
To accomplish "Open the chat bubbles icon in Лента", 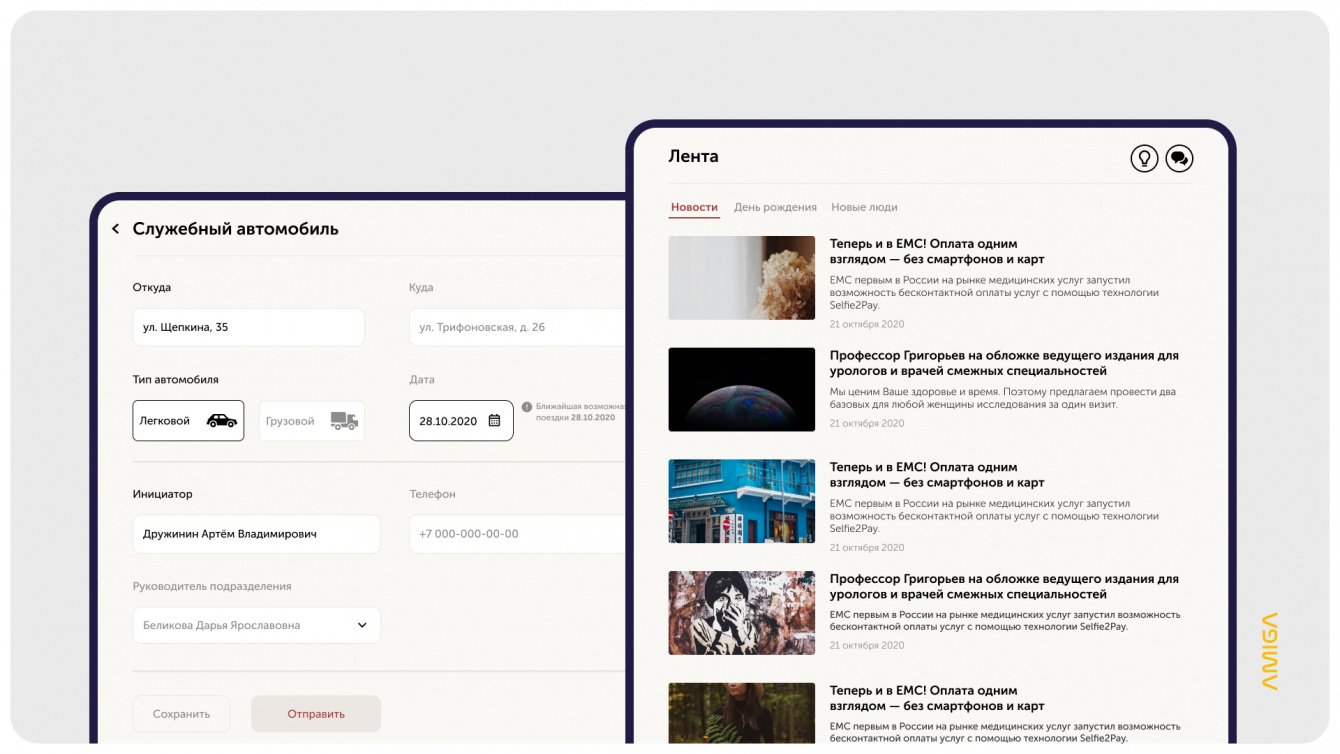I will pos(1180,158).
